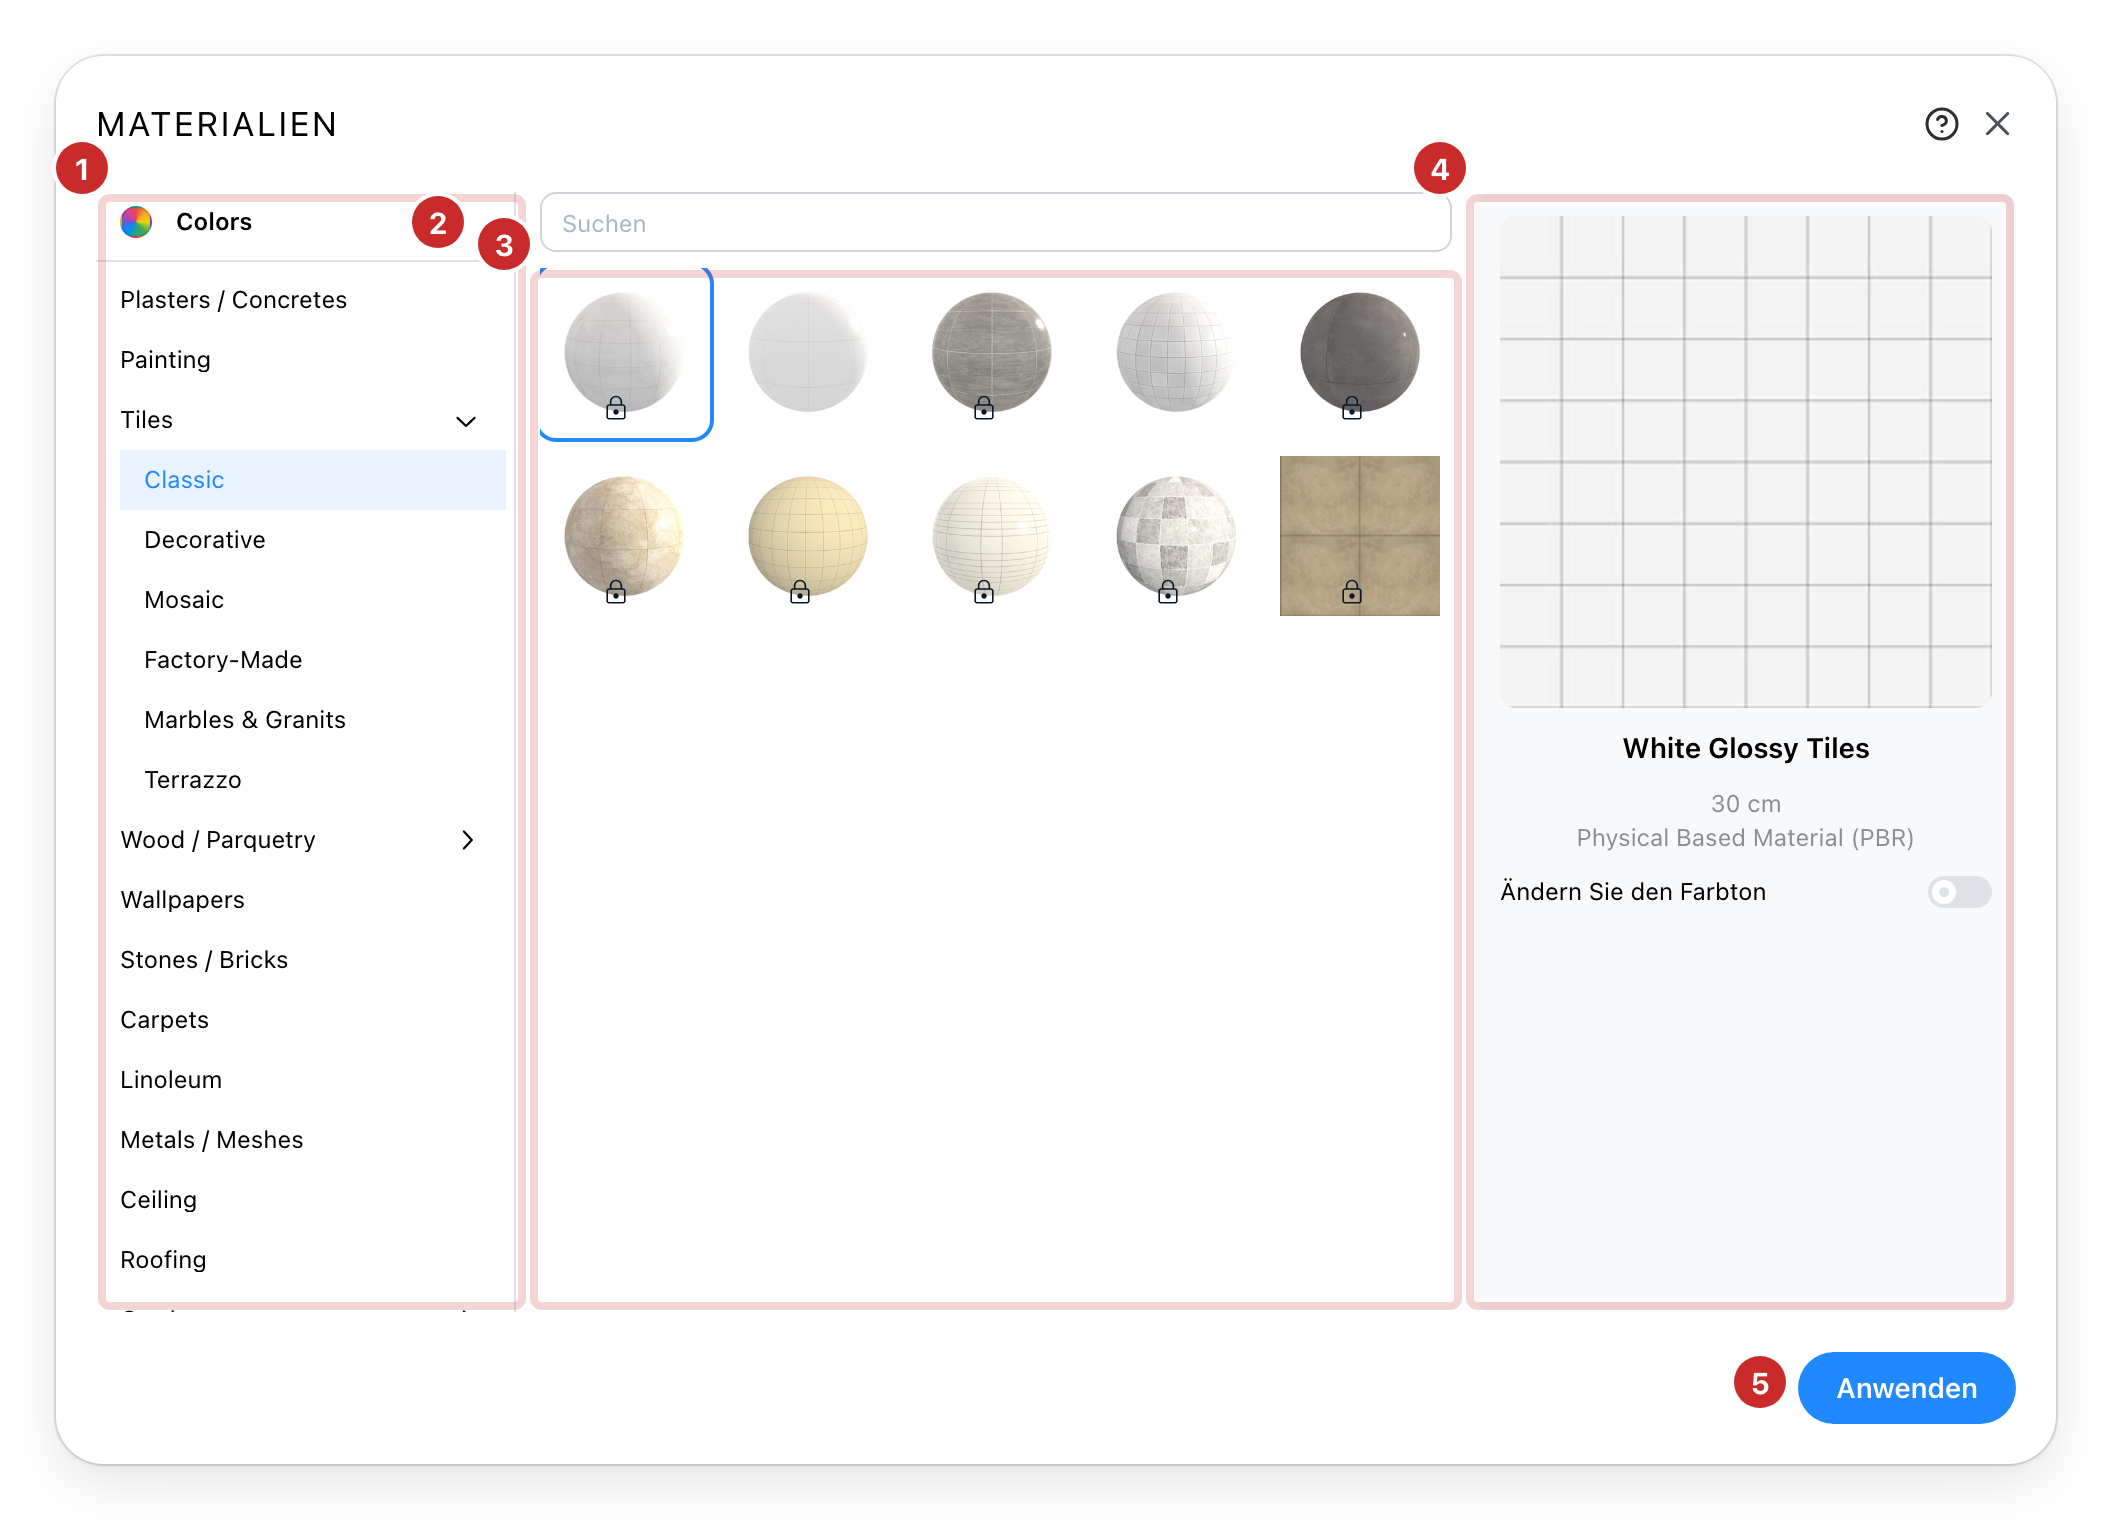The width and height of the screenshot is (2112, 1520).
Task: Click the large White Glossy Tiles preview
Action: pos(1746,462)
